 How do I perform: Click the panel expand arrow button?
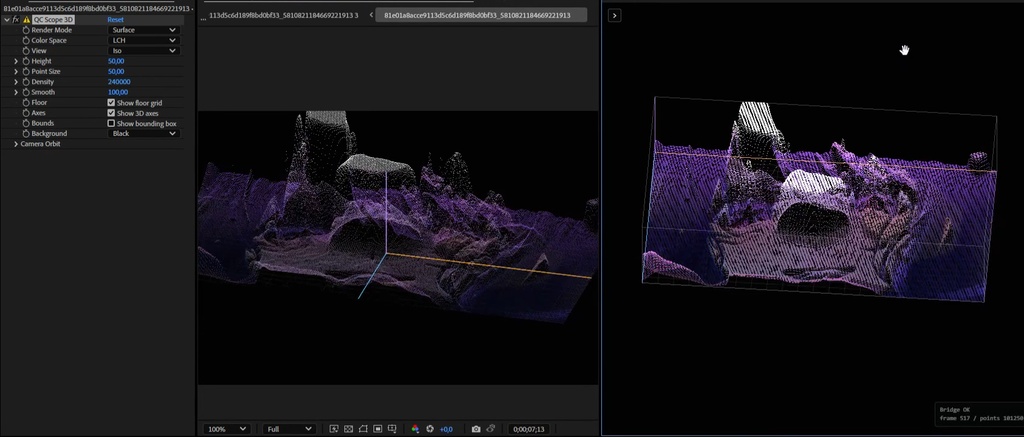pos(614,15)
